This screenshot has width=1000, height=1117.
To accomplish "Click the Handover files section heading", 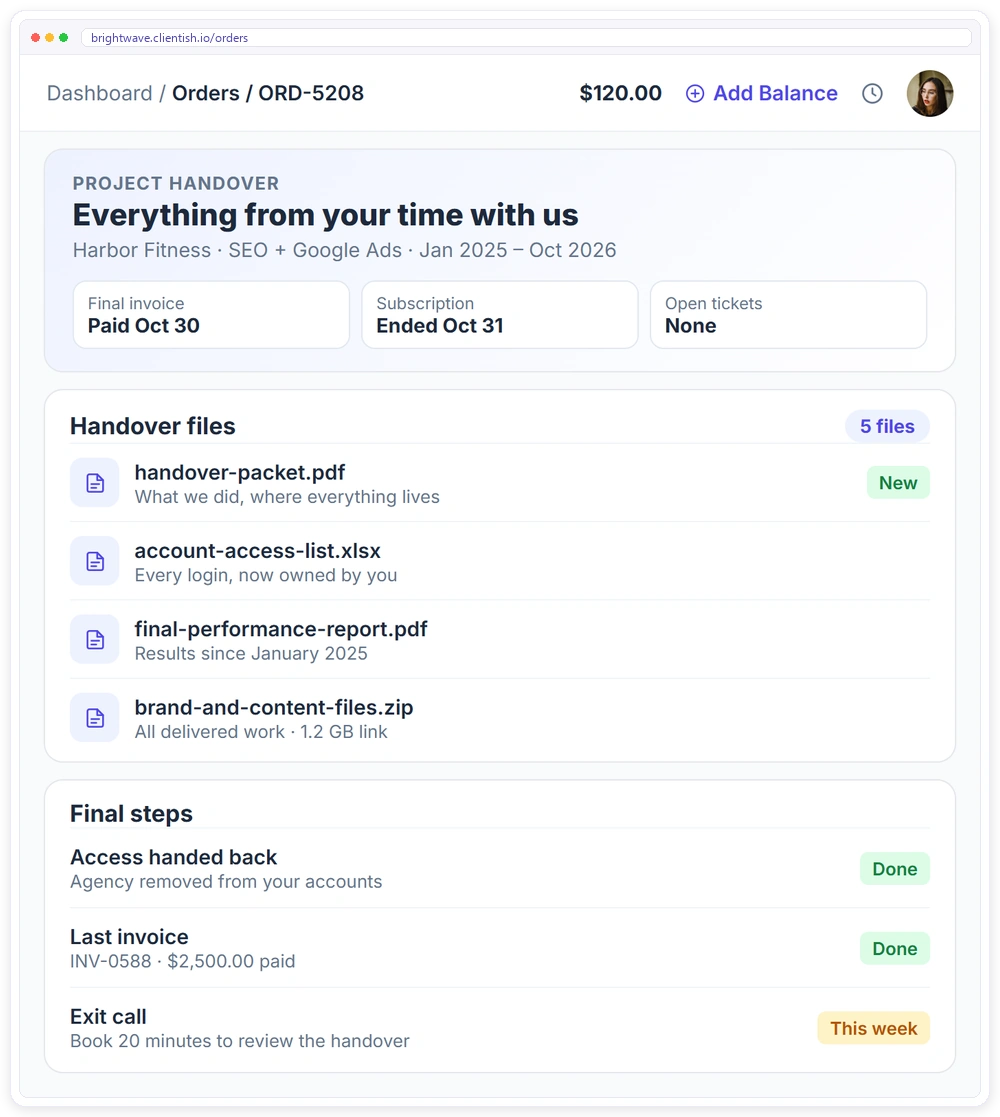I will point(152,426).
